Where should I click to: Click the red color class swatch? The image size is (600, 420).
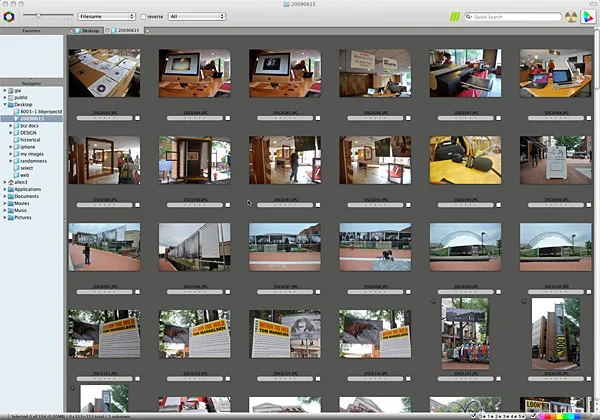pyautogui.click(x=547, y=417)
